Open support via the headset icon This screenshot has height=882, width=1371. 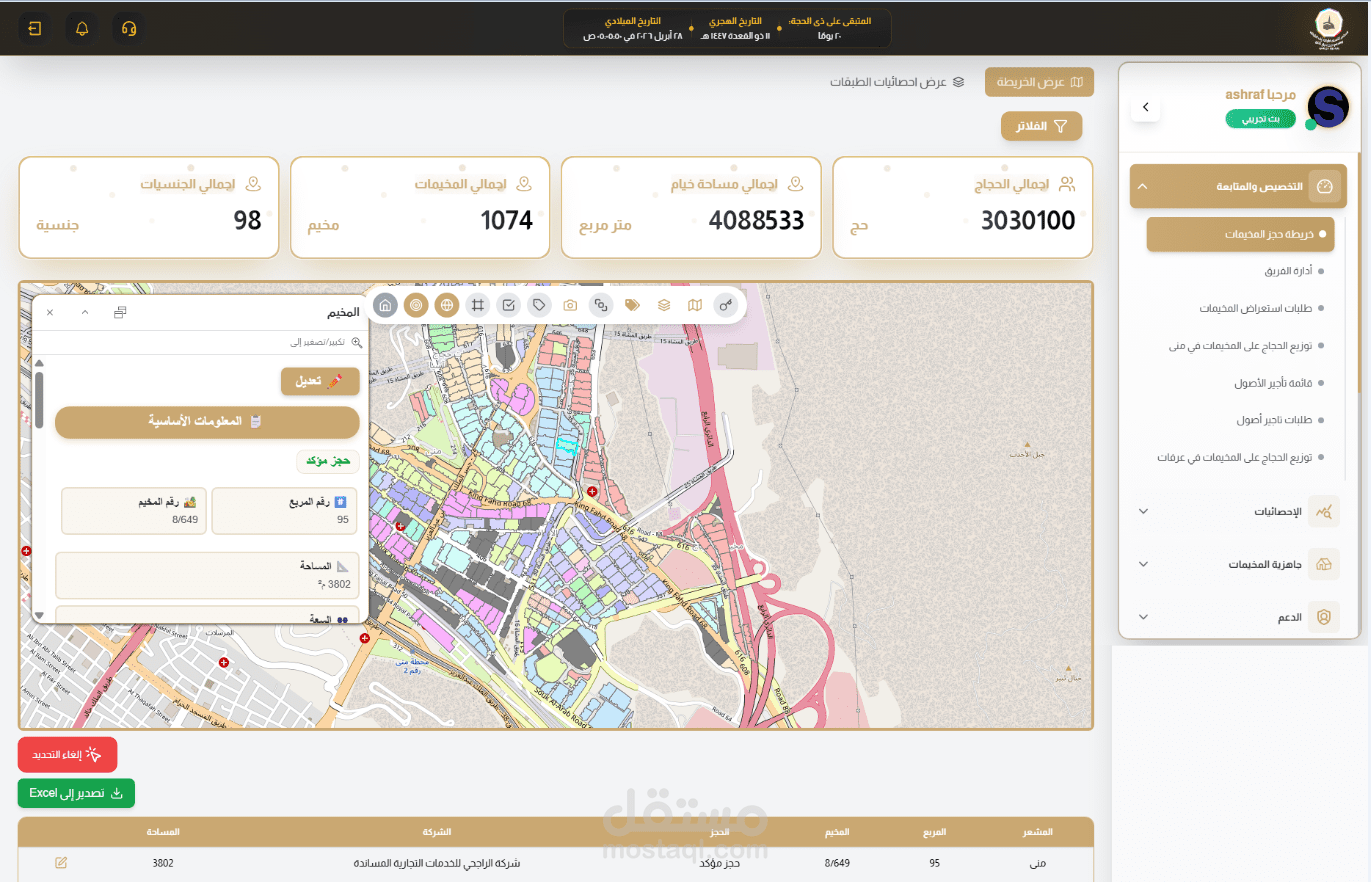[x=128, y=28]
